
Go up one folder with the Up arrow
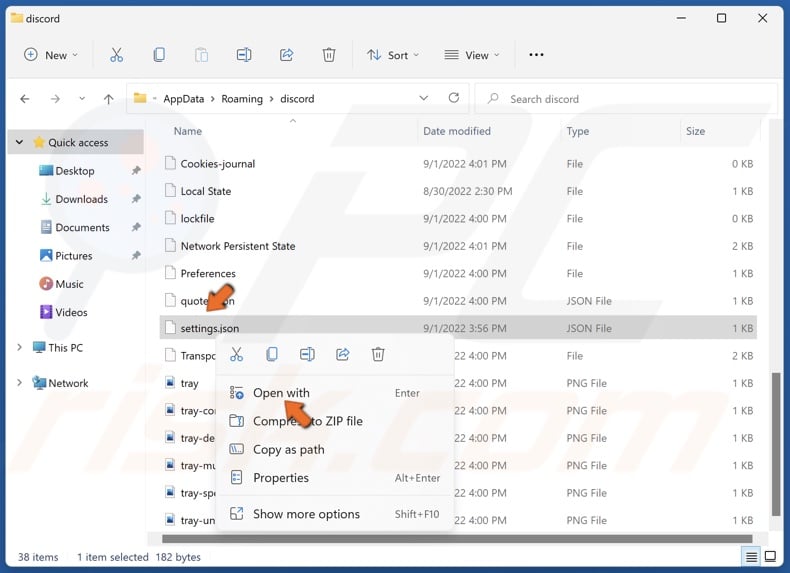click(x=109, y=99)
